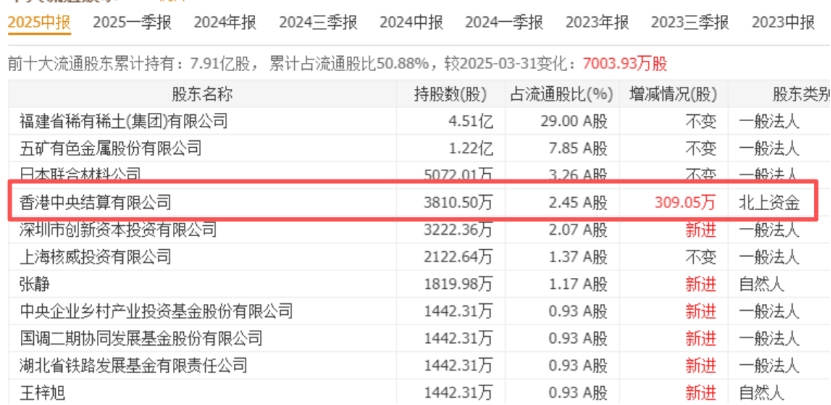The image size is (831, 405).
Task: Click 不变 in the 福建省稀有稀土 row
Action: click(x=701, y=121)
